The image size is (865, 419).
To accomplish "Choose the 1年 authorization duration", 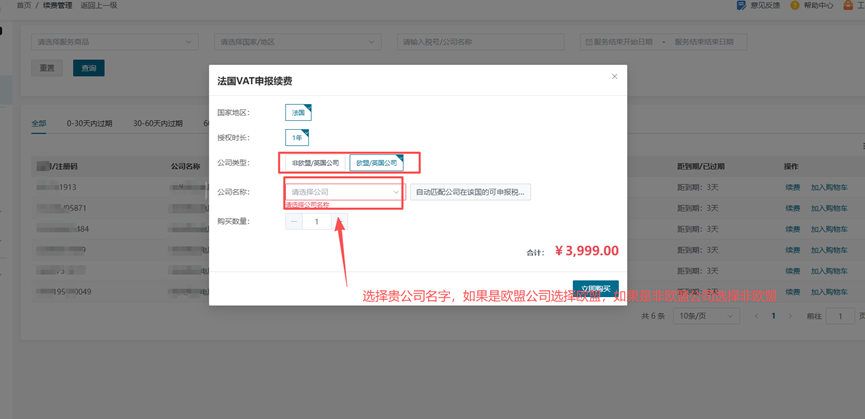I will pos(297,138).
